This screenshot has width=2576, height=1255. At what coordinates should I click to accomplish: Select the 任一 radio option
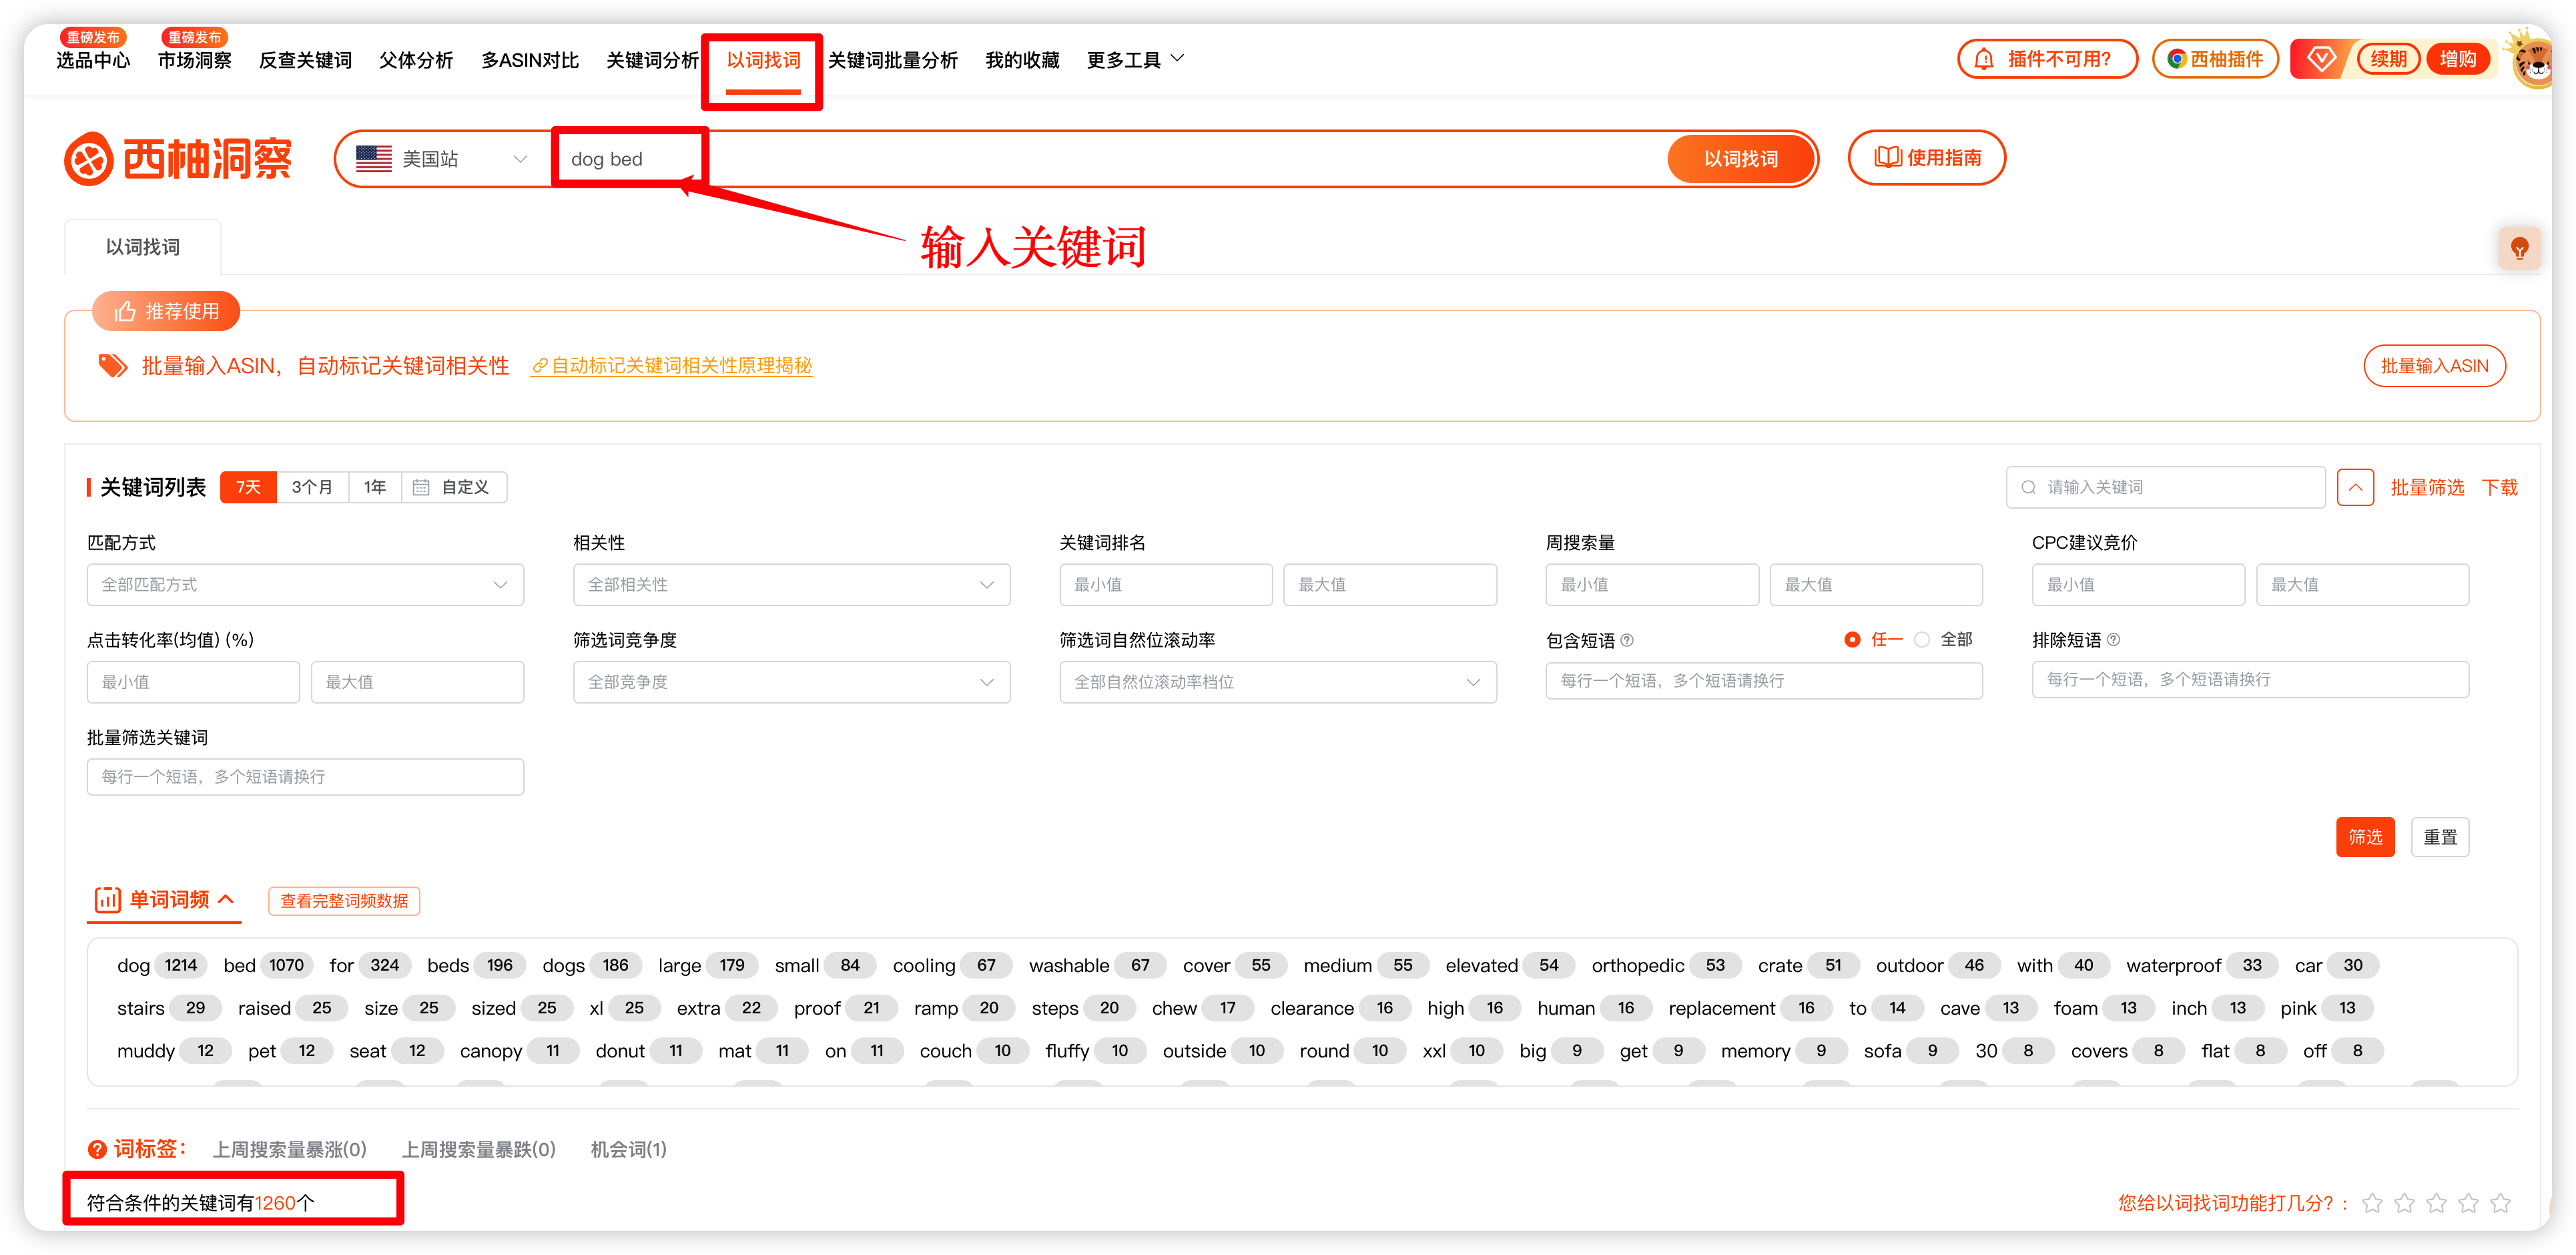coord(1852,640)
